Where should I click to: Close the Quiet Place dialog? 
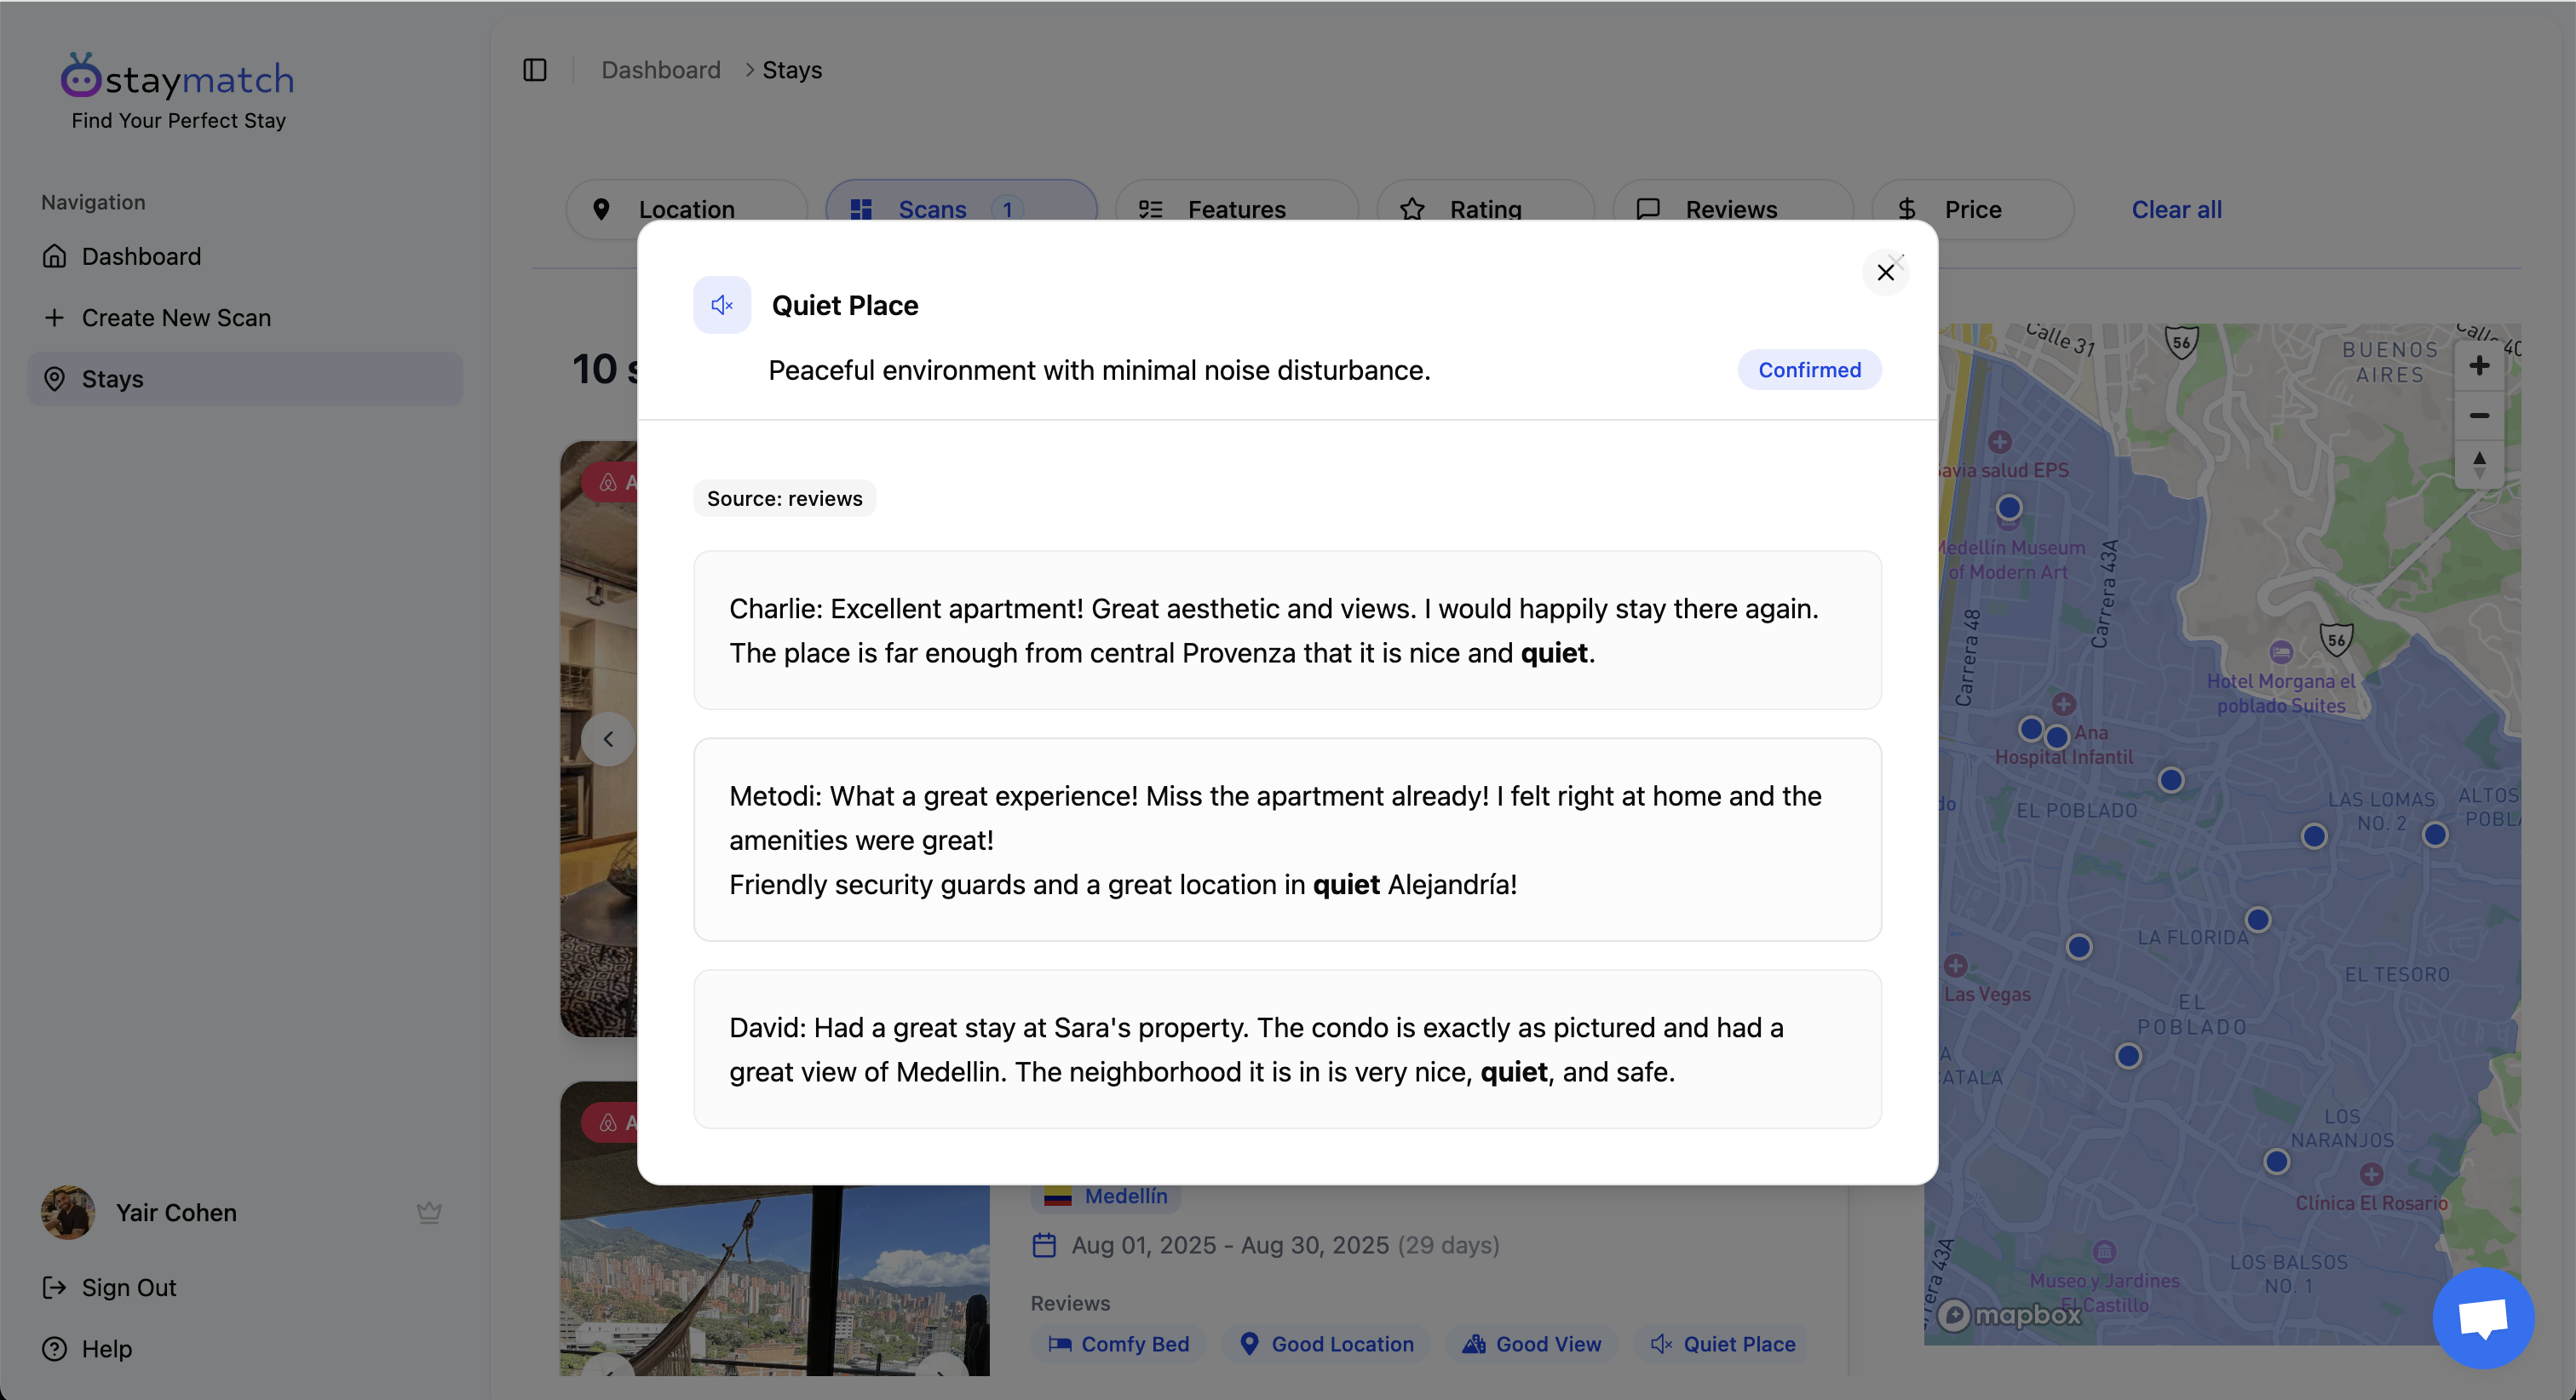click(x=1885, y=272)
